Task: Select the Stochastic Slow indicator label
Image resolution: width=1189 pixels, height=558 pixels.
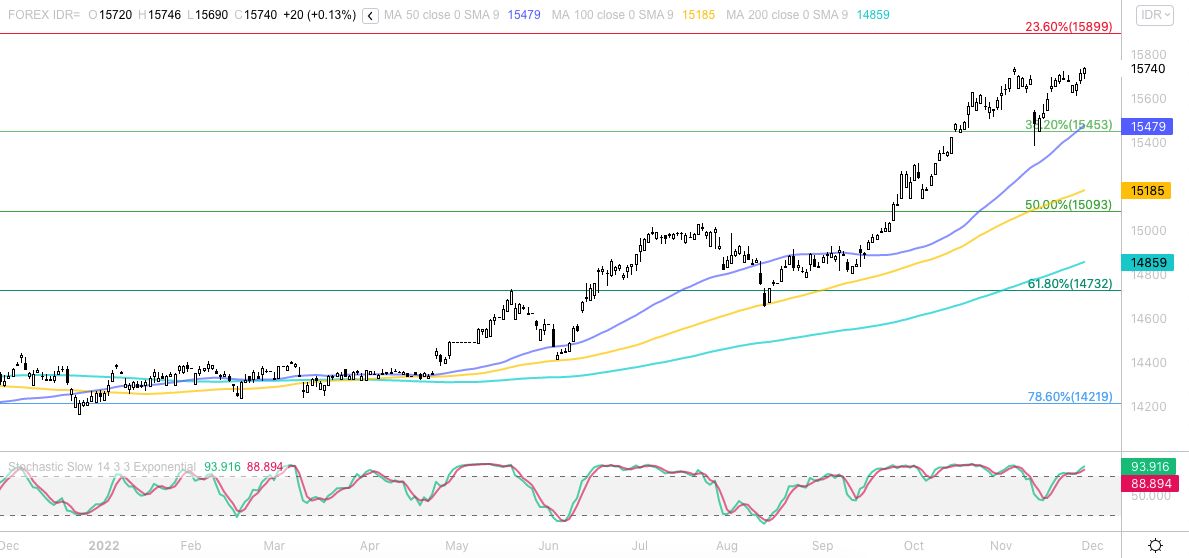Action: (102, 467)
